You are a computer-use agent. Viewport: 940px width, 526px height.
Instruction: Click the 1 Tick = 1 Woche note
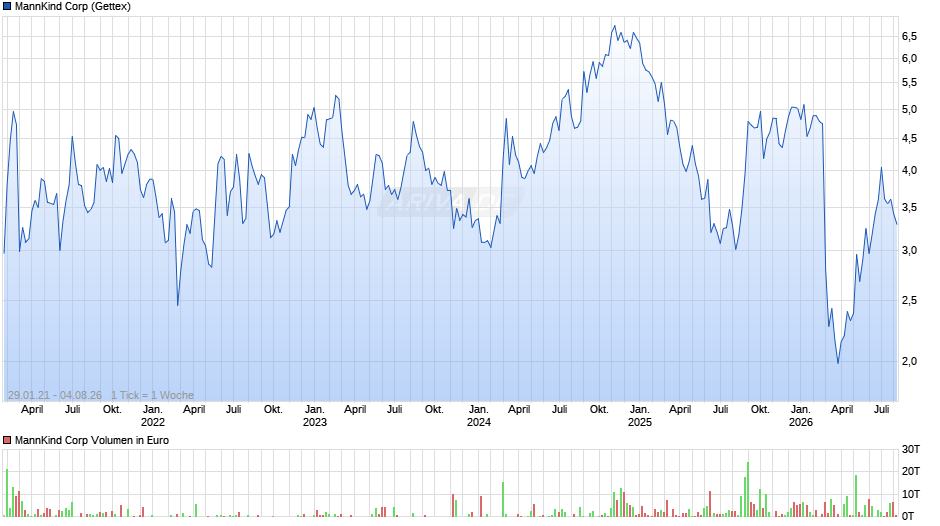click(152, 395)
